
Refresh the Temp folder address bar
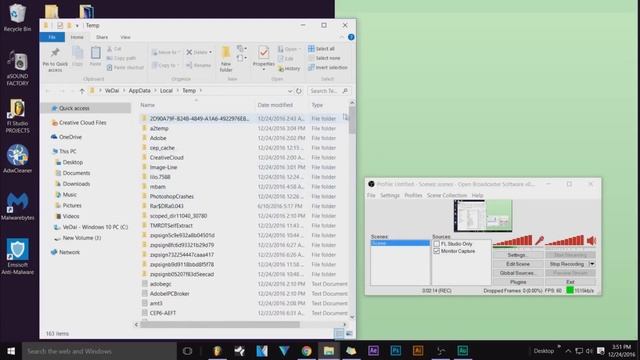pos(299,91)
